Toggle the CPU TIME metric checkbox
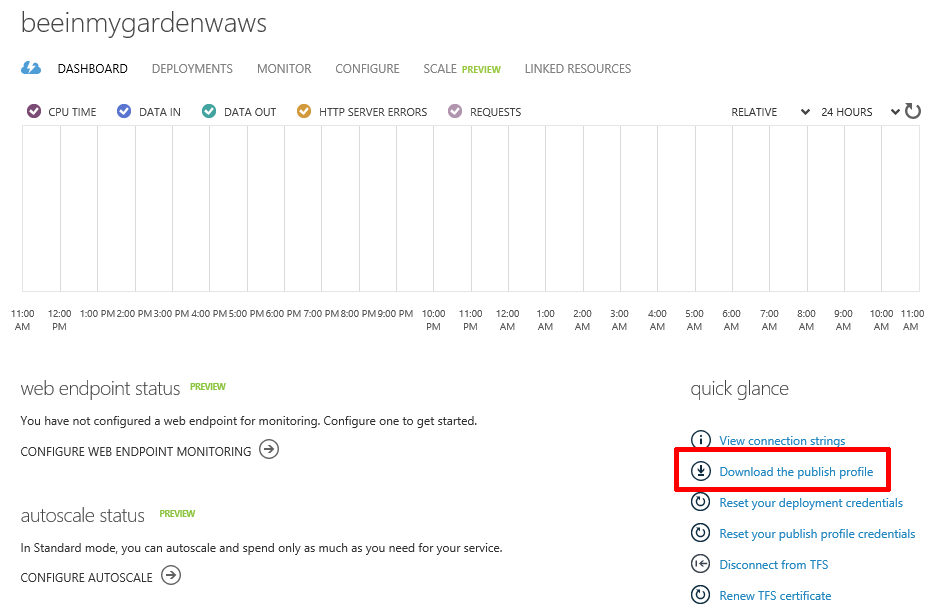The height and width of the screenshot is (611, 933). pos(34,111)
